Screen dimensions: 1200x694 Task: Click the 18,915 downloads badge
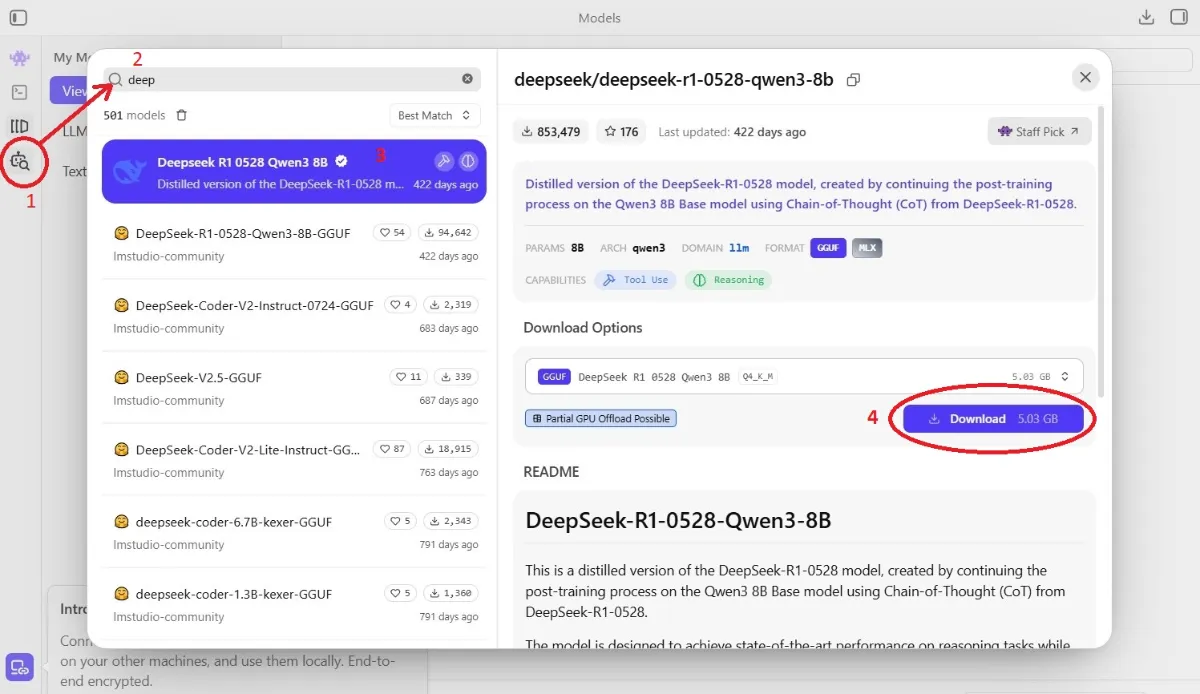click(448, 449)
